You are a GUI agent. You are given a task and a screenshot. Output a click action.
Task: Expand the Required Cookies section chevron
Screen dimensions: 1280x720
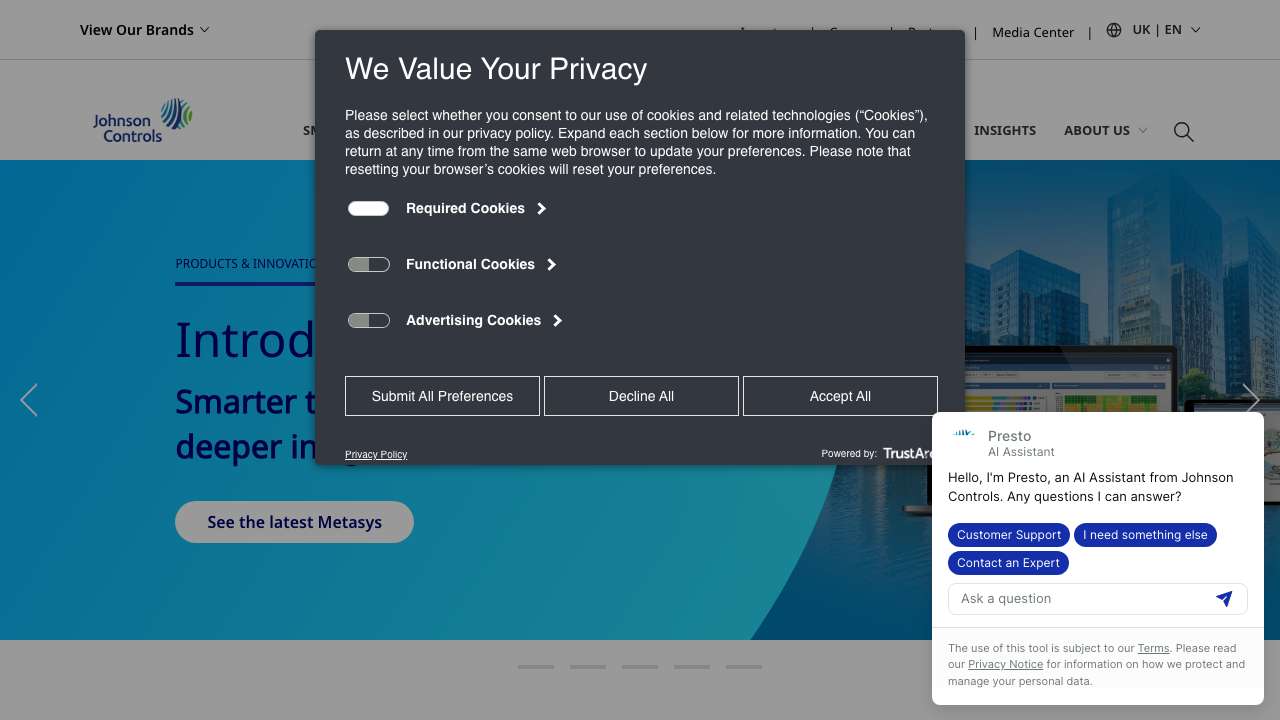pos(542,208)
